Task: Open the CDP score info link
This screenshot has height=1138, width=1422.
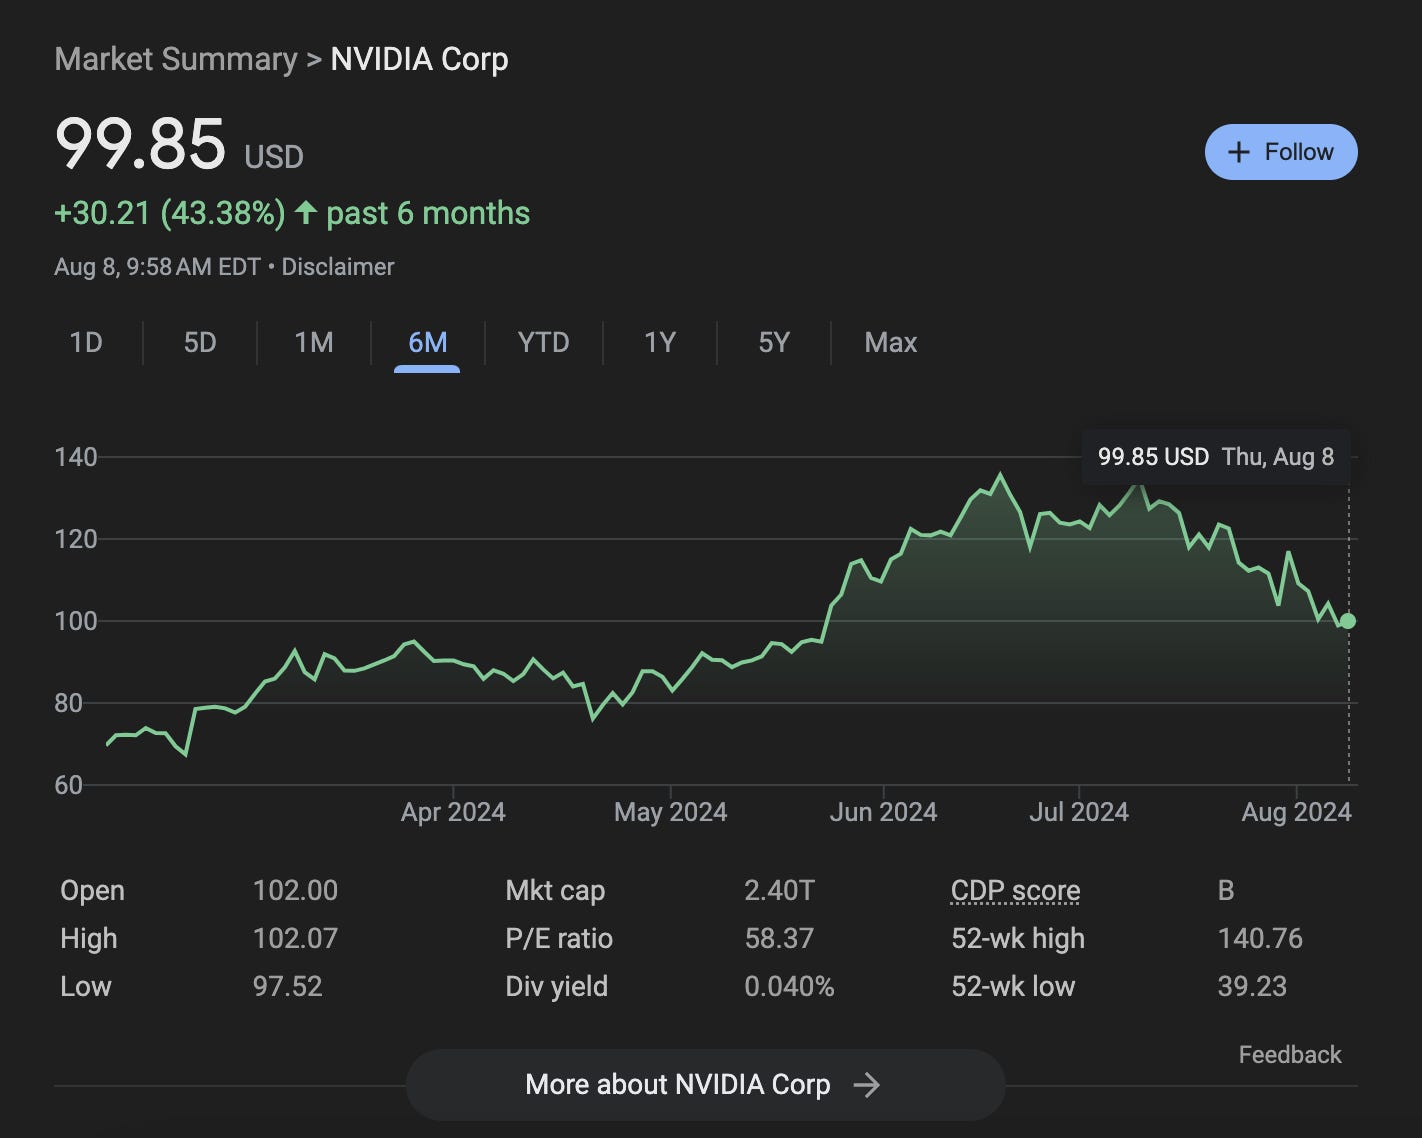Action: click(x=1015, y=890)
